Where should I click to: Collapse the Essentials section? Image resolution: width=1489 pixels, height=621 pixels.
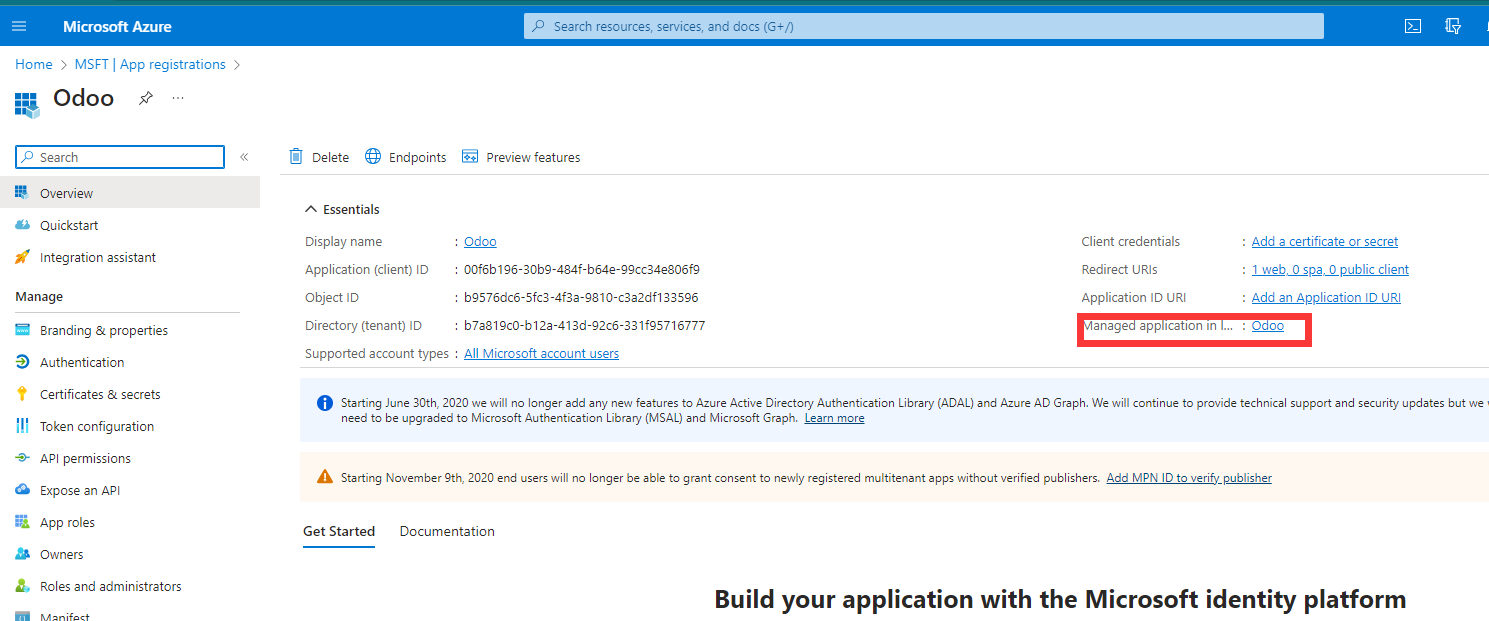coord(342,209)
